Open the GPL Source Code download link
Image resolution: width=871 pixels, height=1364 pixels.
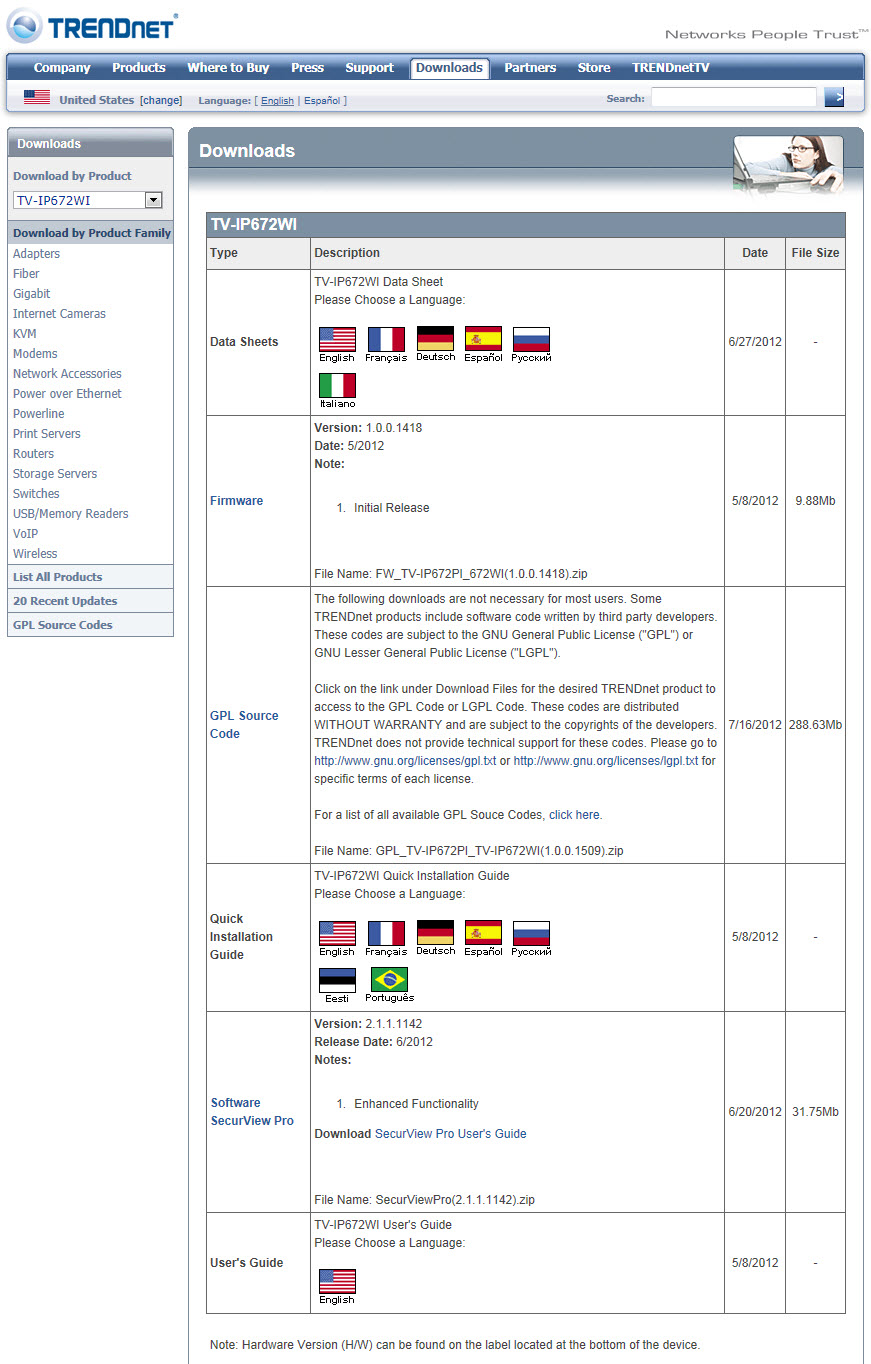pos(244,725)
